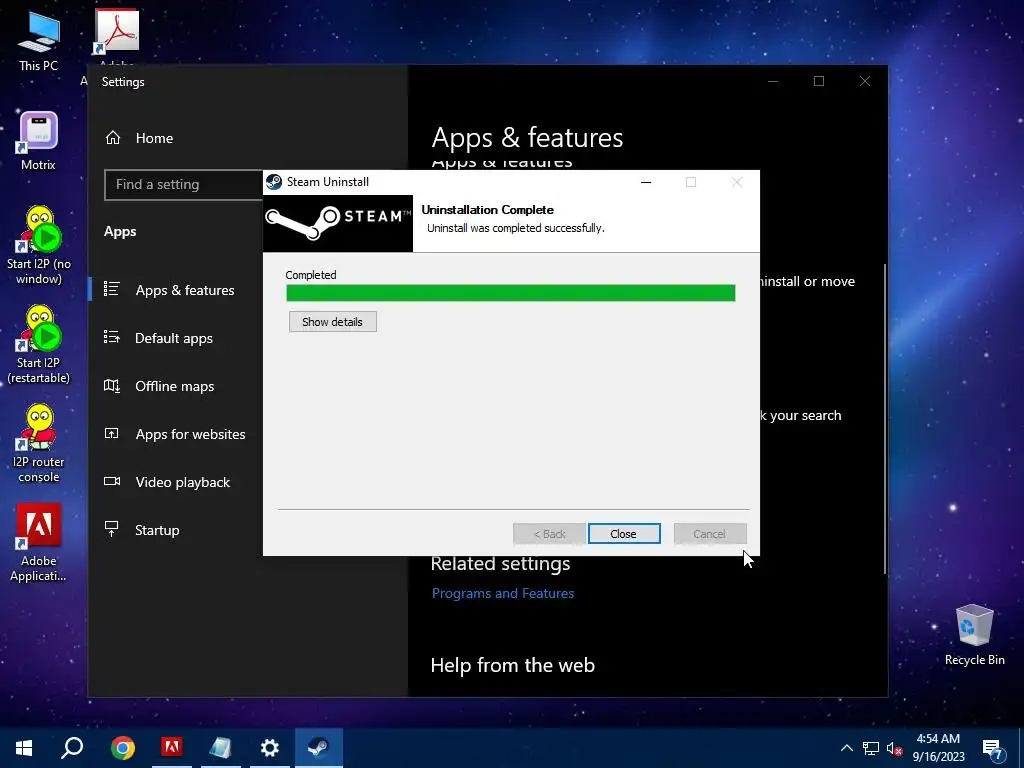Launch Google Chrome from taskbar
The width and height of the screenshot is (1024, 768).
tap(123, 747)
